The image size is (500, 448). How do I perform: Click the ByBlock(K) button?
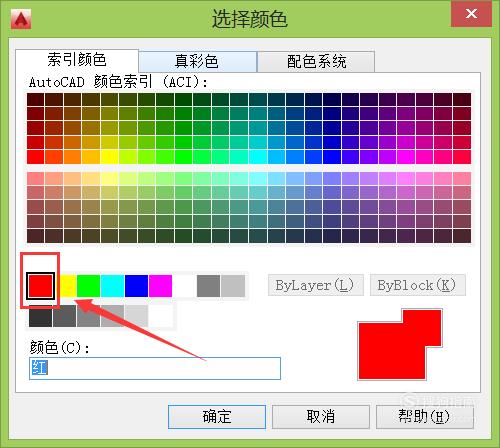(x=417, y=285)
